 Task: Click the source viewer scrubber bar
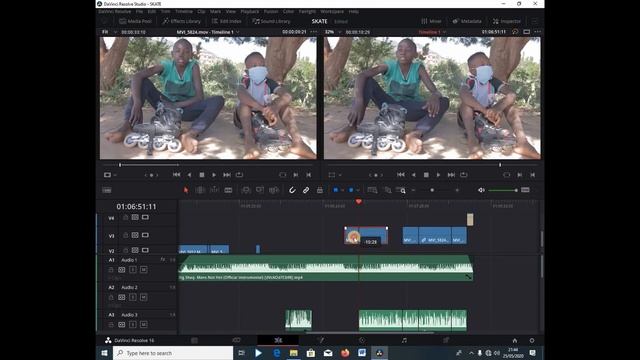(208, 165)
